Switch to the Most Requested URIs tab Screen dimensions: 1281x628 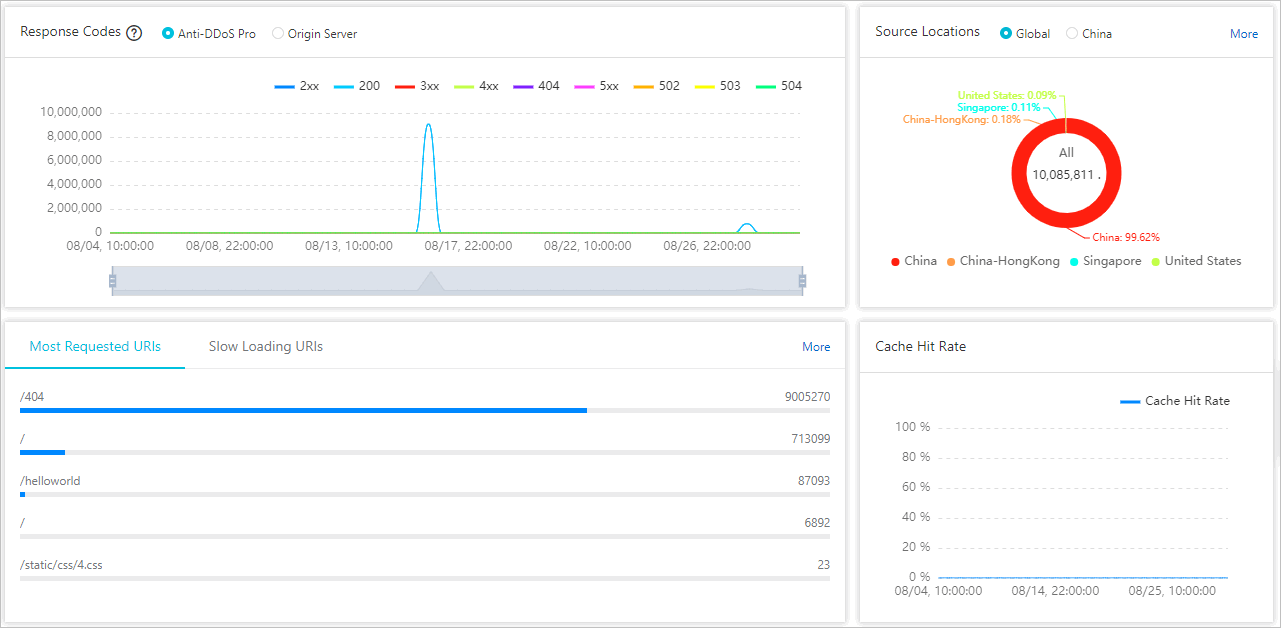95,347
